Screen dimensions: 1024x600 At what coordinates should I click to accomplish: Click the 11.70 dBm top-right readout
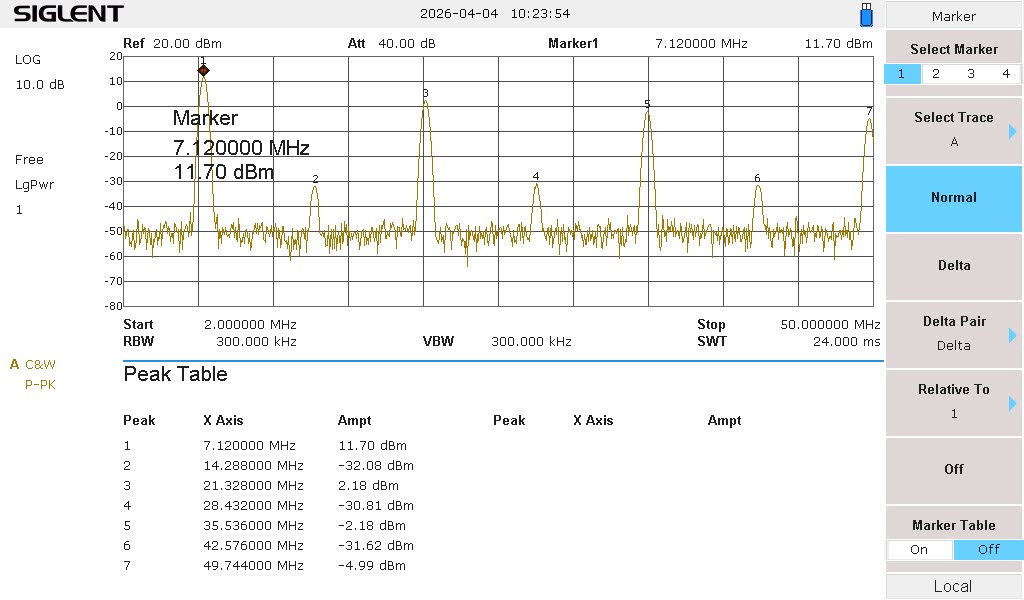tap(839, 44)
